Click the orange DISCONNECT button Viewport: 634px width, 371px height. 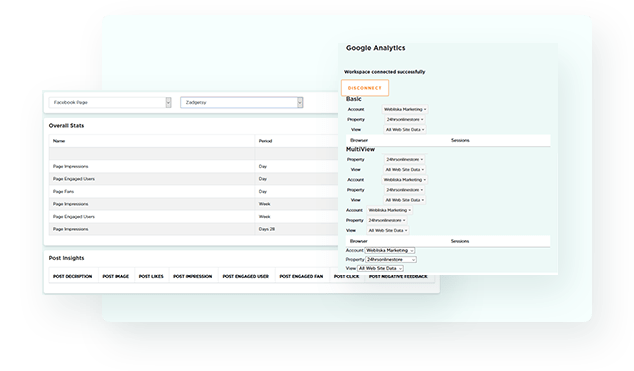[x=365, y=88]
